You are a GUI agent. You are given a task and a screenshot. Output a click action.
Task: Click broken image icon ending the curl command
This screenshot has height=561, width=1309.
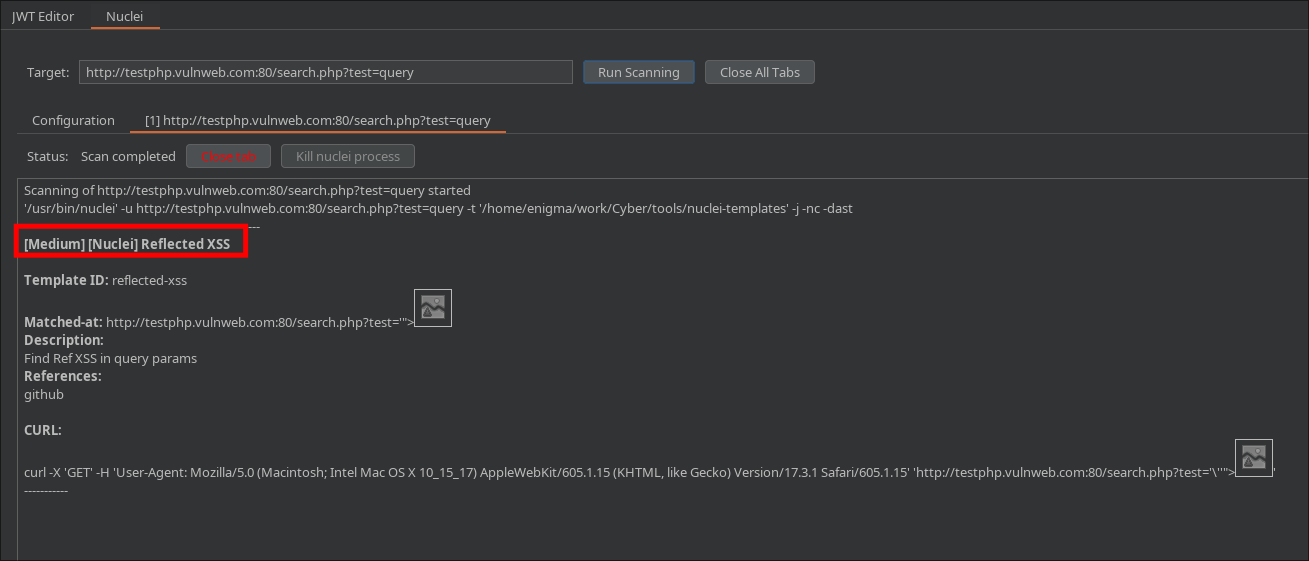(x=1253, y=458)
